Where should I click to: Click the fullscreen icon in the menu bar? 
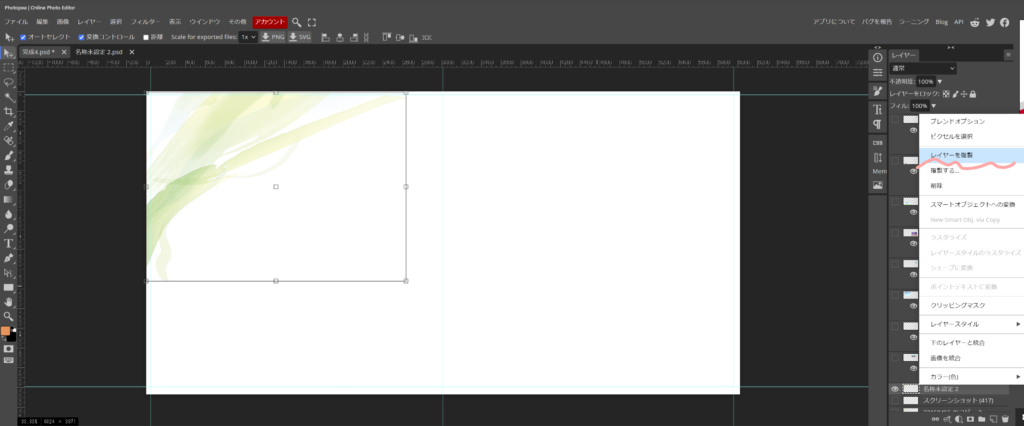pos(312,21)
